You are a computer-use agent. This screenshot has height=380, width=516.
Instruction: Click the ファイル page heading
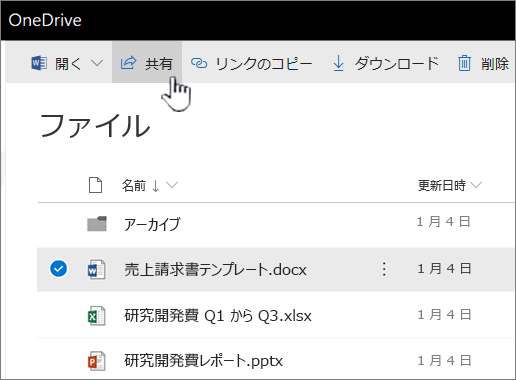tap(95, 126)
